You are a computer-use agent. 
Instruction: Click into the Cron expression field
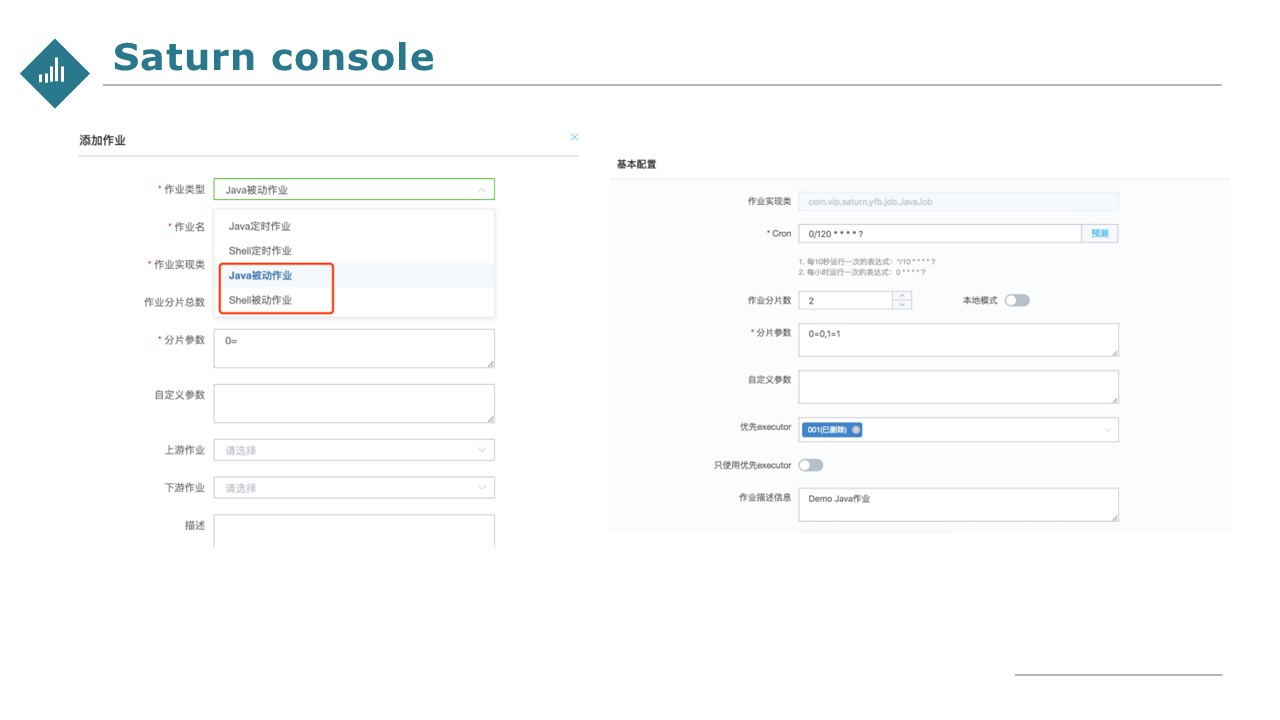coord(940,233)
